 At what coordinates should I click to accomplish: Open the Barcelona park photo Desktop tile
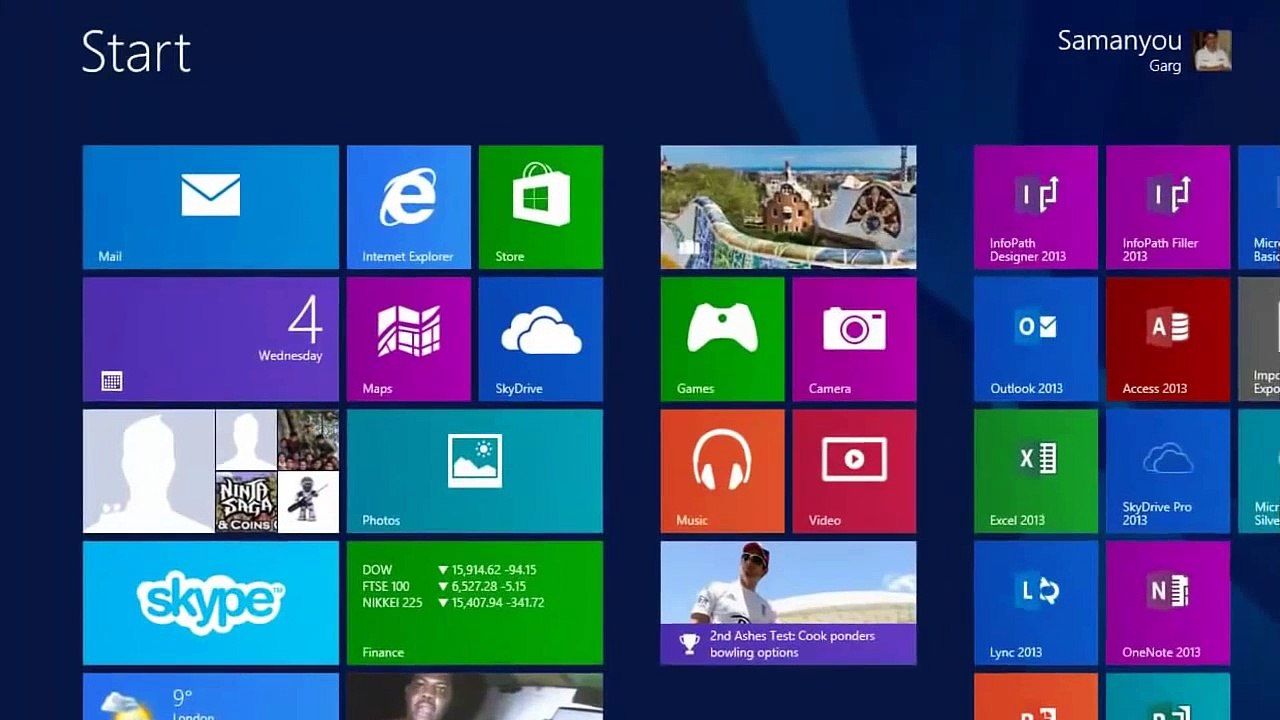(789, 207)
